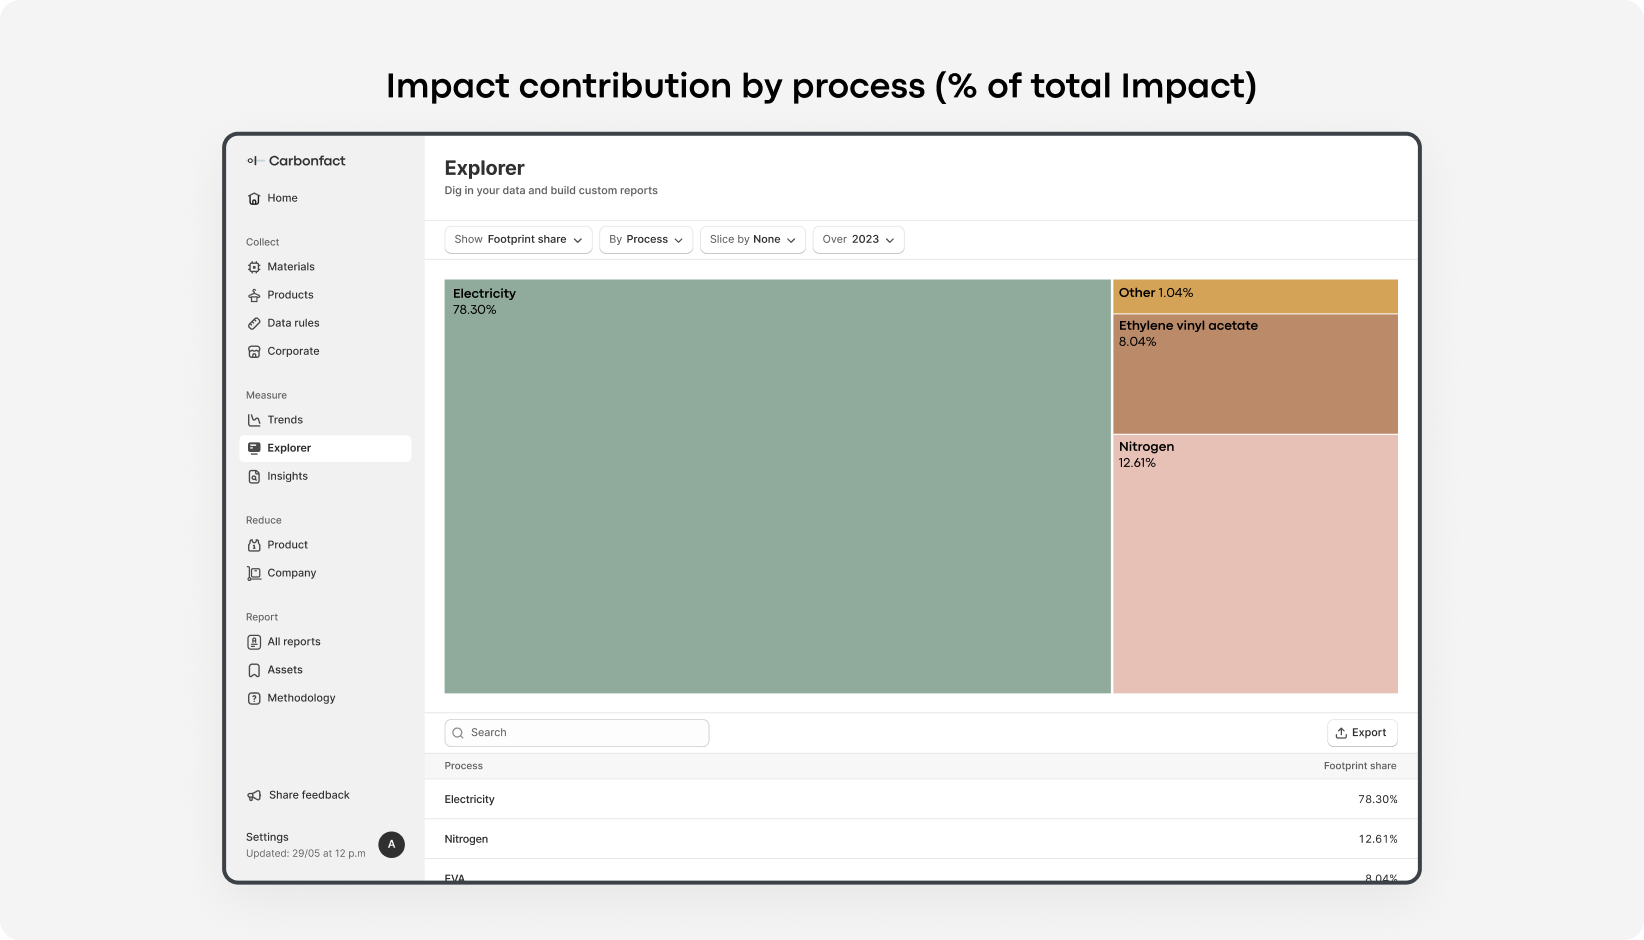Open the By Process dropdown

point(646,240)
